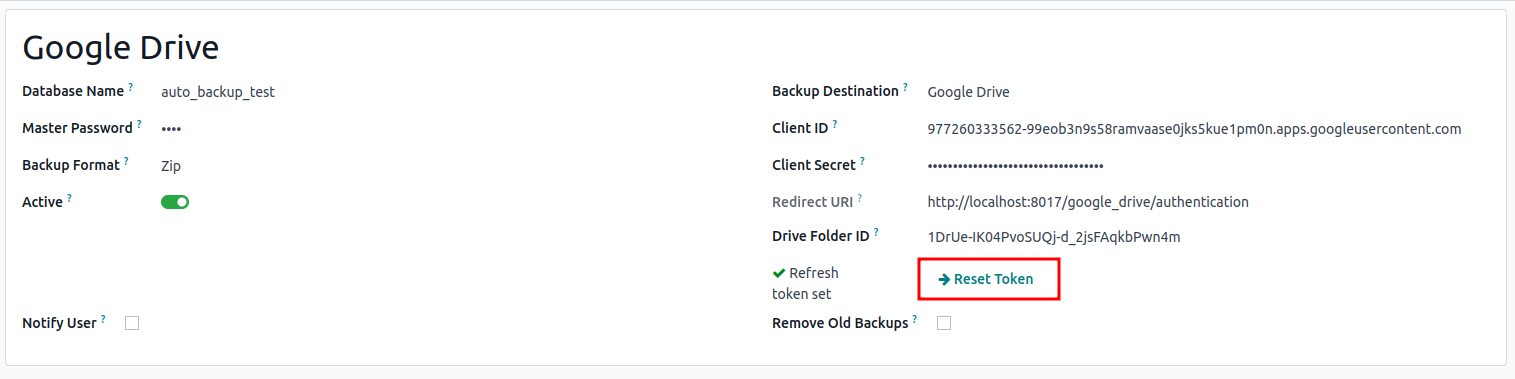Image resolution: width=1515 pixels, height=379 pixels.
Task: Click the green Refresh token set checkmark
Action: tap(778, 273)
